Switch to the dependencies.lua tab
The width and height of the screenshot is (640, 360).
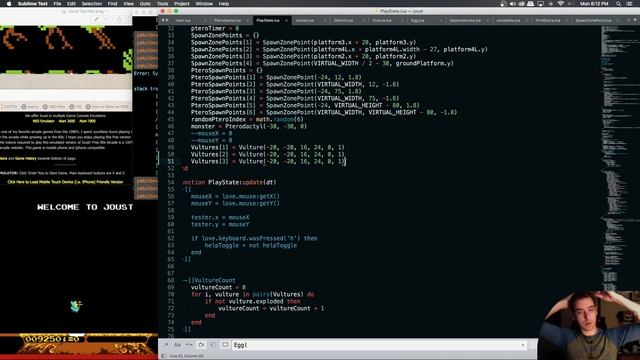click(465, 20)
